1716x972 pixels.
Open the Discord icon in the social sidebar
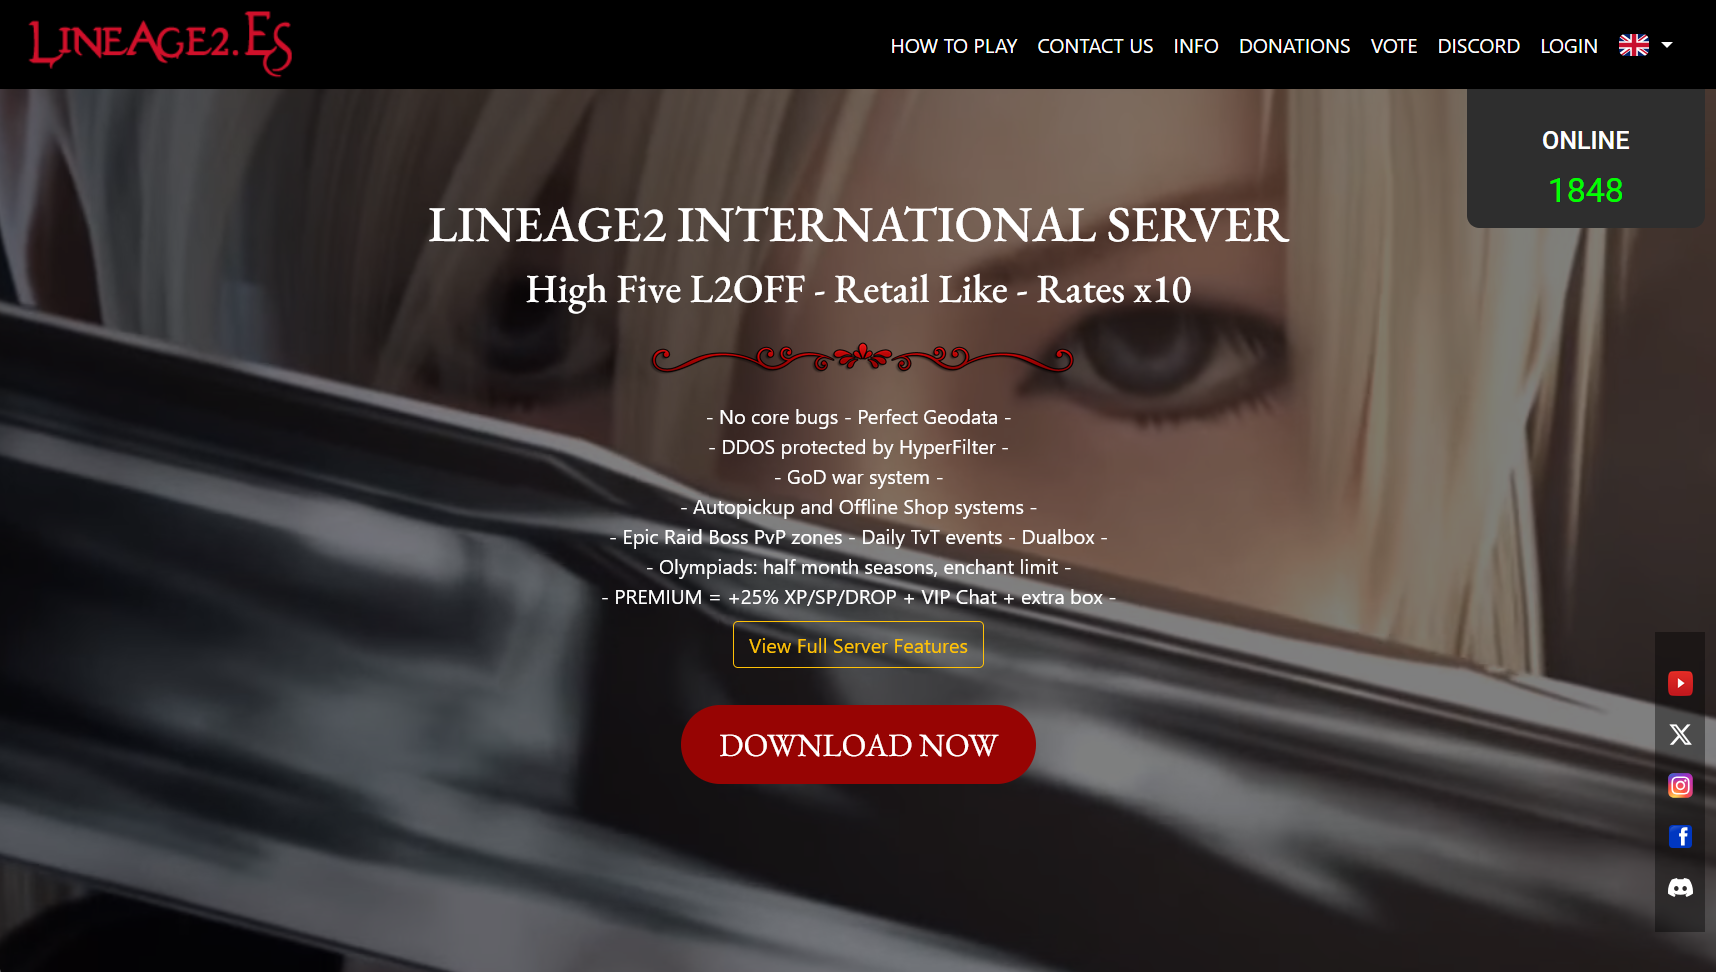coord(1680,887)
